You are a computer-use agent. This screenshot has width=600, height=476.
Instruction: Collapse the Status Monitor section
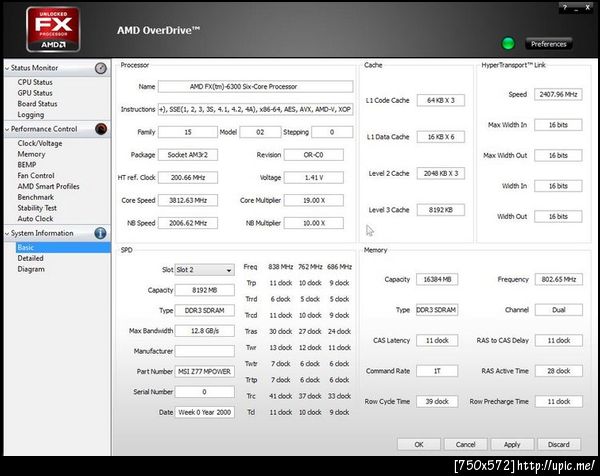tap(7, 68)
